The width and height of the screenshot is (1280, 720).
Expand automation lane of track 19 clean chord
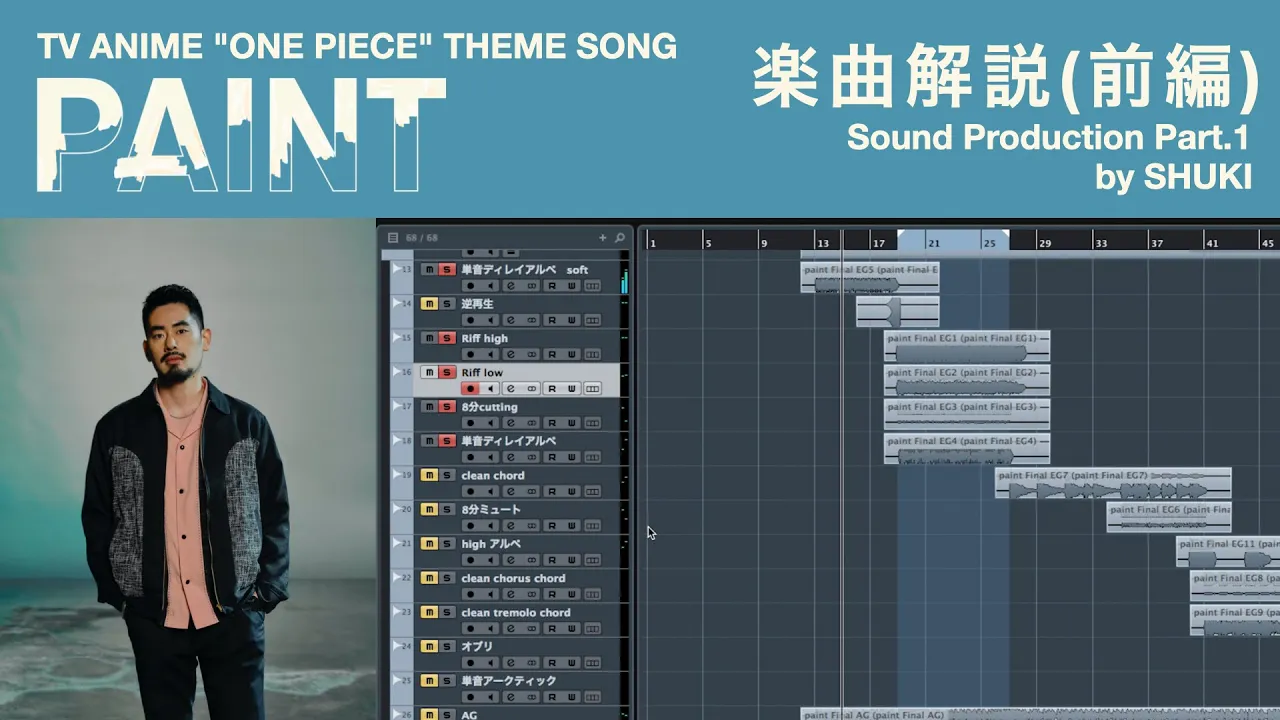(397, 475)
